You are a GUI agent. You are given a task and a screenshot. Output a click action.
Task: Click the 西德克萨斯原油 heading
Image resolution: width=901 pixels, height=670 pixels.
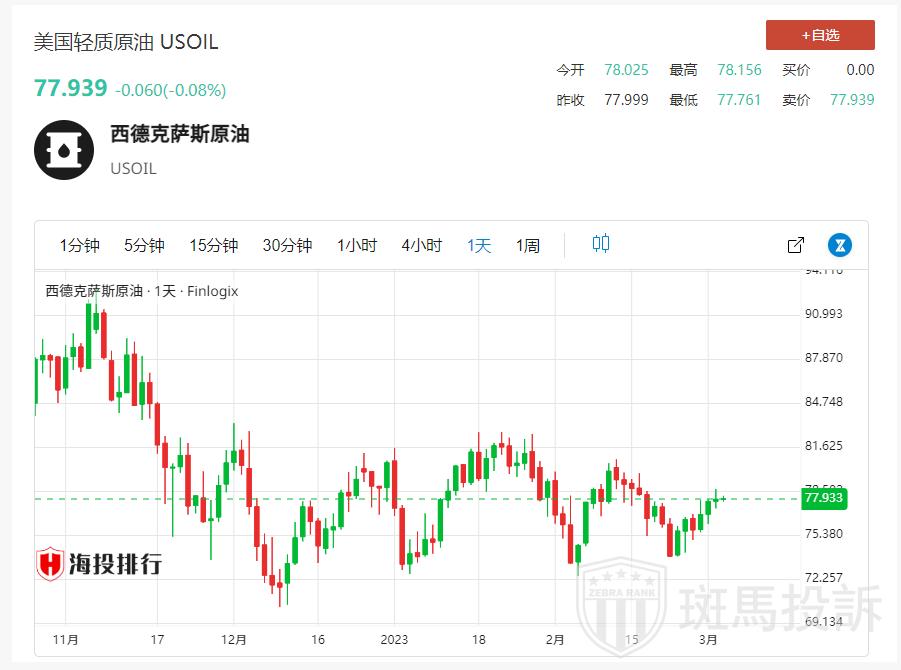tap(180, 134)
